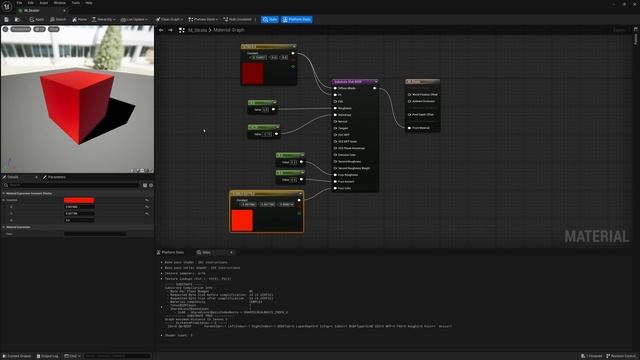Click the Front Material input pin
This screenshot has width=640, height=360.
(x=409, y=128)
